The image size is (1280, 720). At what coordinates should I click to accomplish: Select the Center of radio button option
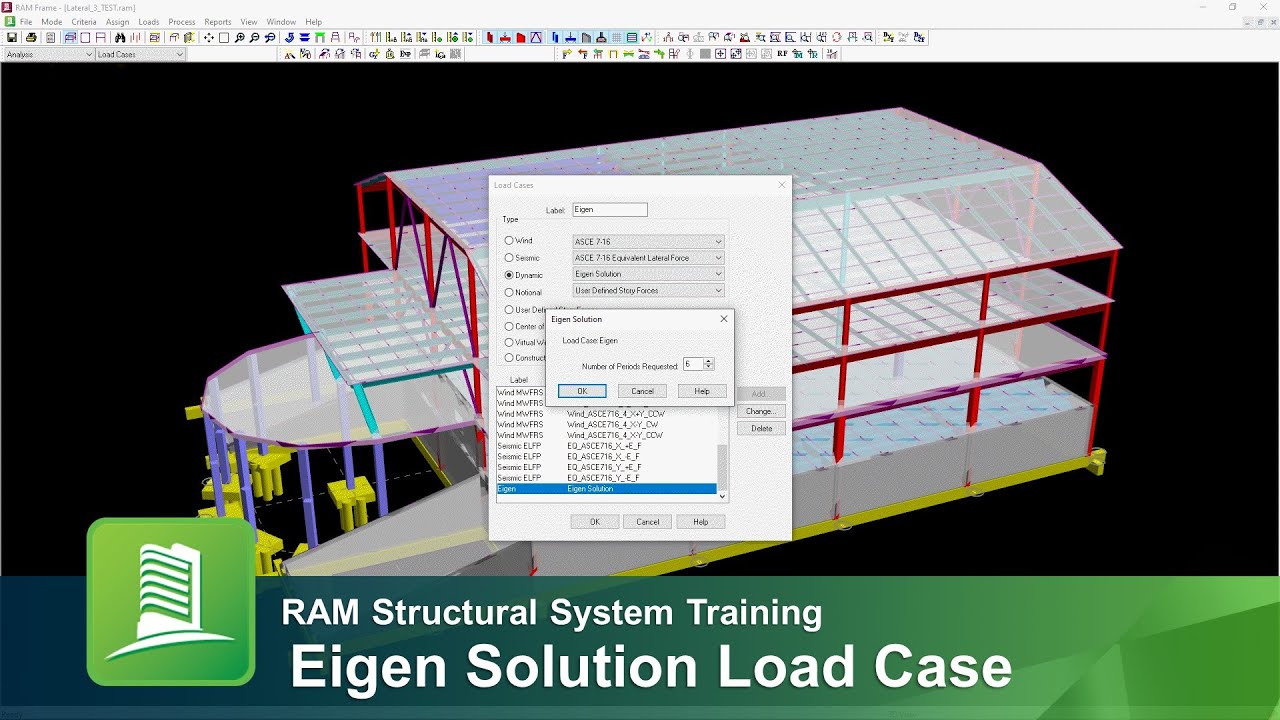(x=509, y=326)
